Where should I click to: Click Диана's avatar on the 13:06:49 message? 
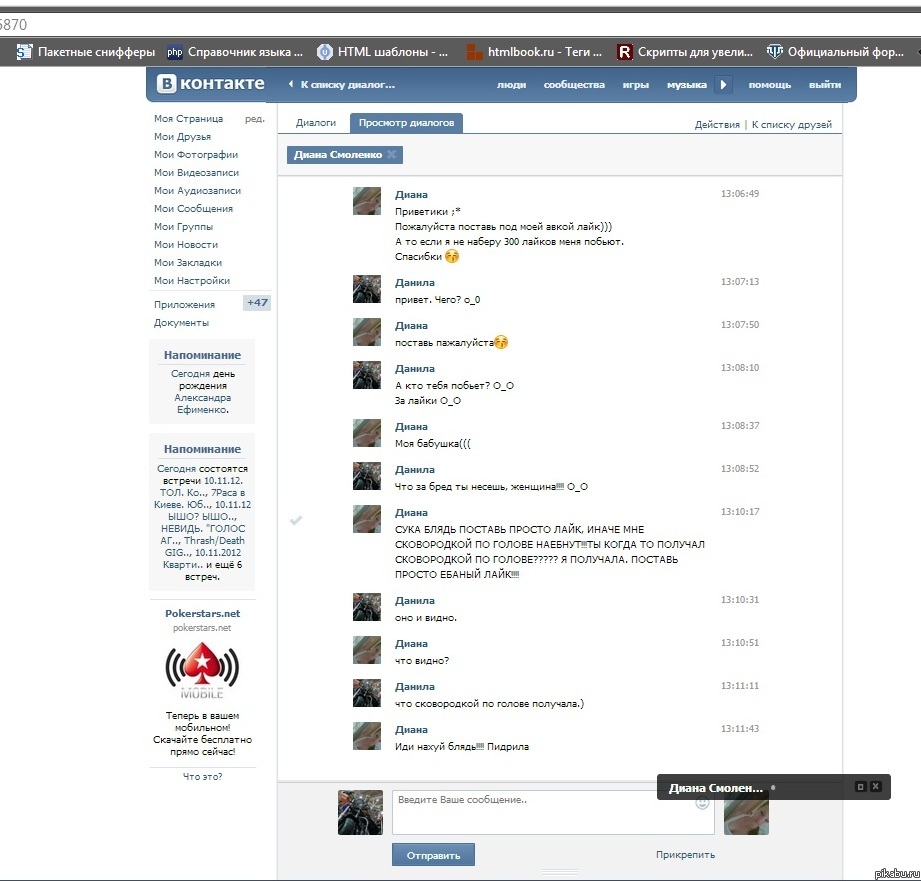(x=367, y=201)
